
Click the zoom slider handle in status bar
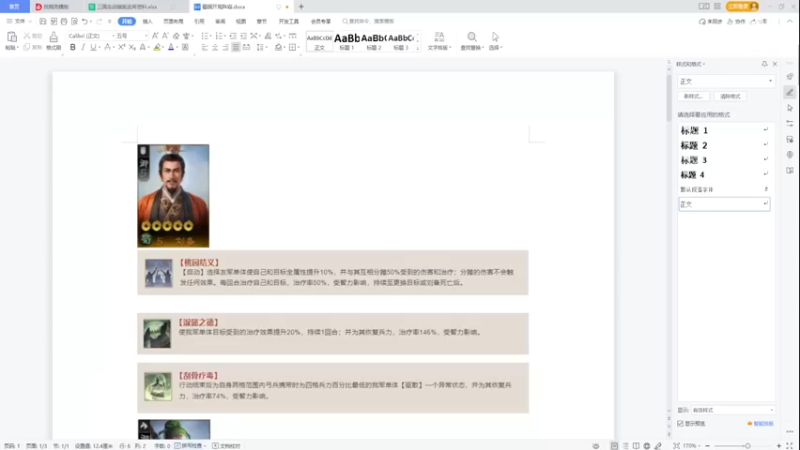tap(747, 446)
